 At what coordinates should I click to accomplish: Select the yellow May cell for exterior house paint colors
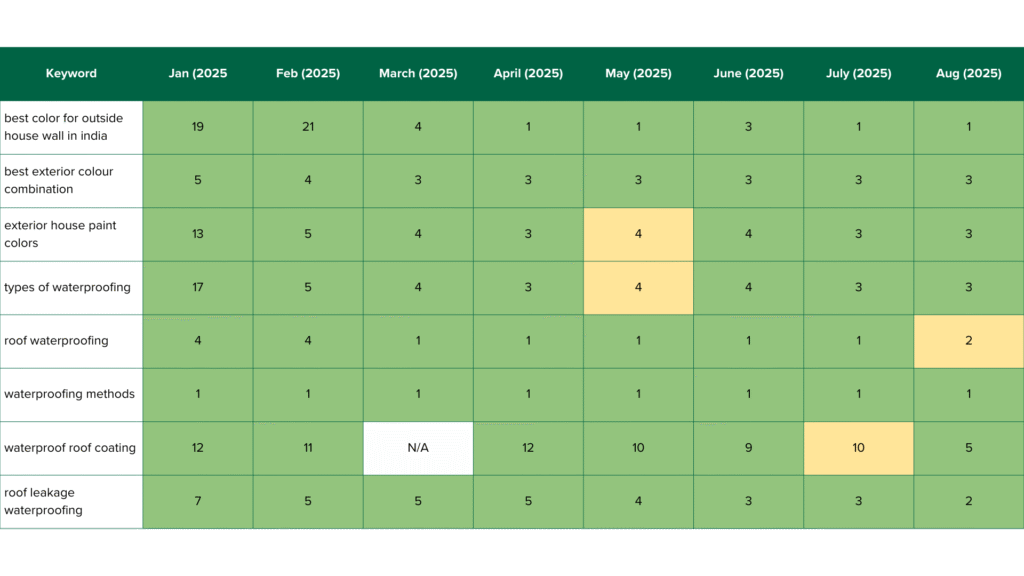(638, 234)
